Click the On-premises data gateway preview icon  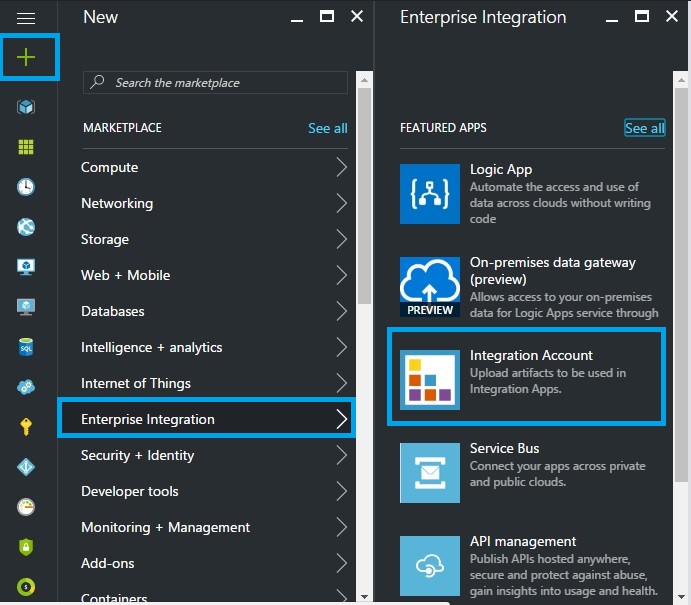click(x=430, y=287)
